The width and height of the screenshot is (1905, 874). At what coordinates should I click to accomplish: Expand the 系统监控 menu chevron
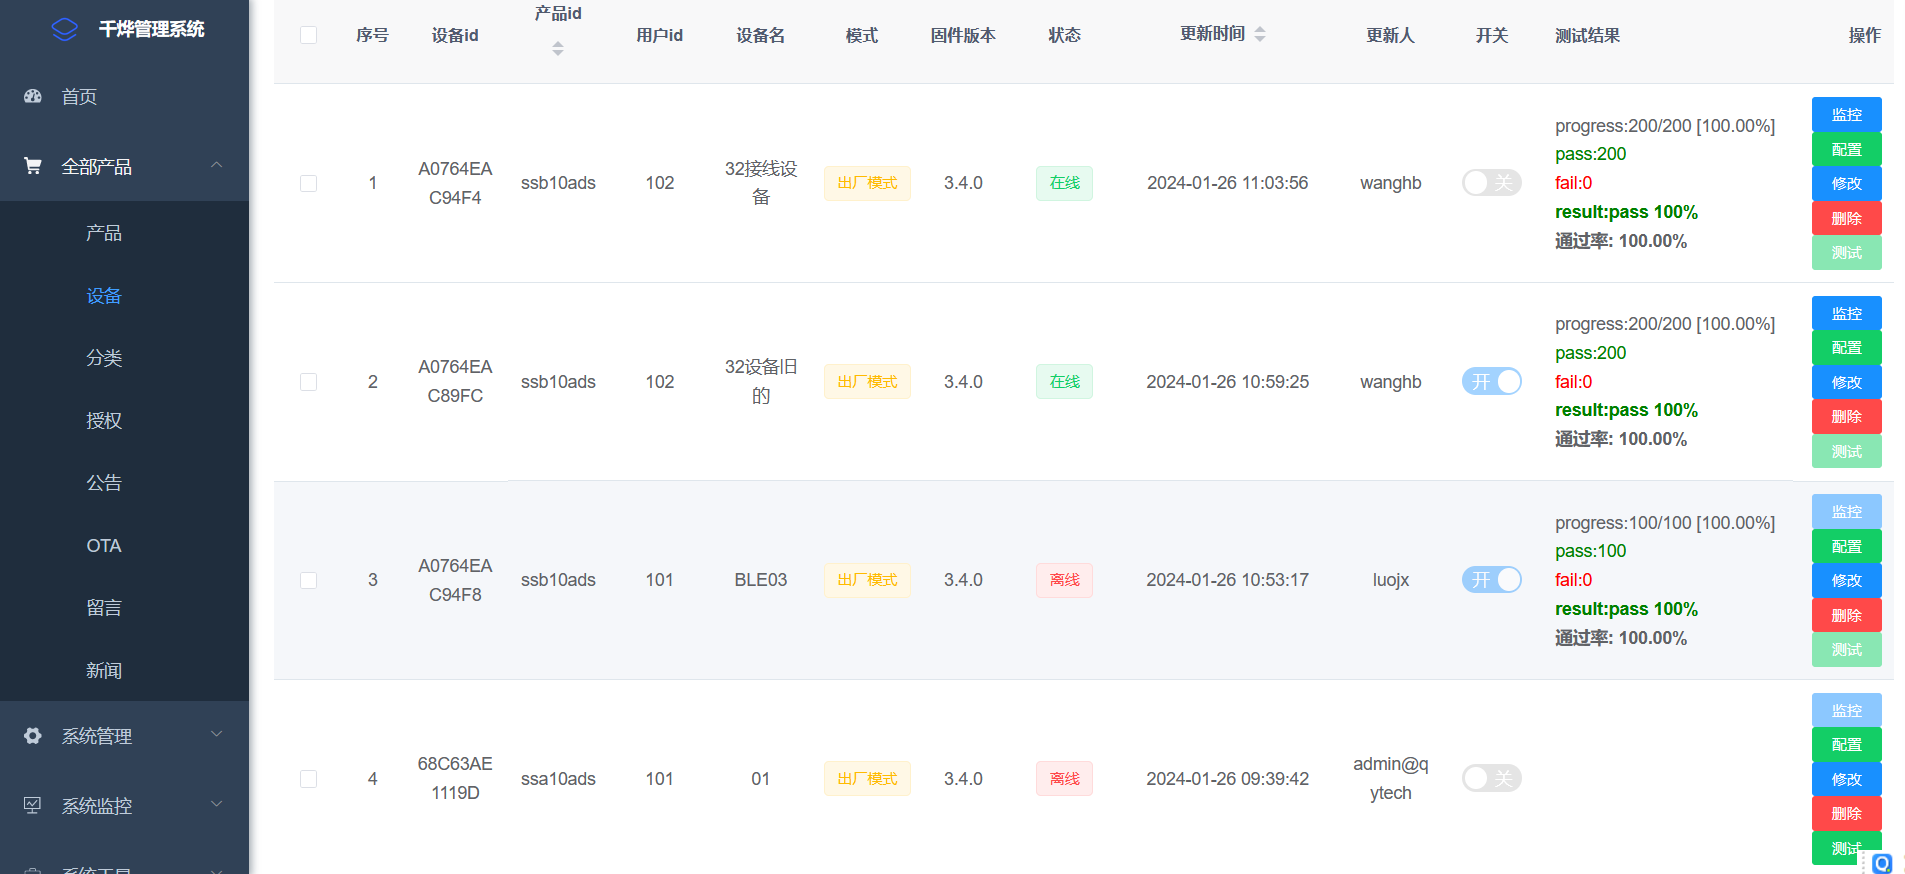(217, 805)
